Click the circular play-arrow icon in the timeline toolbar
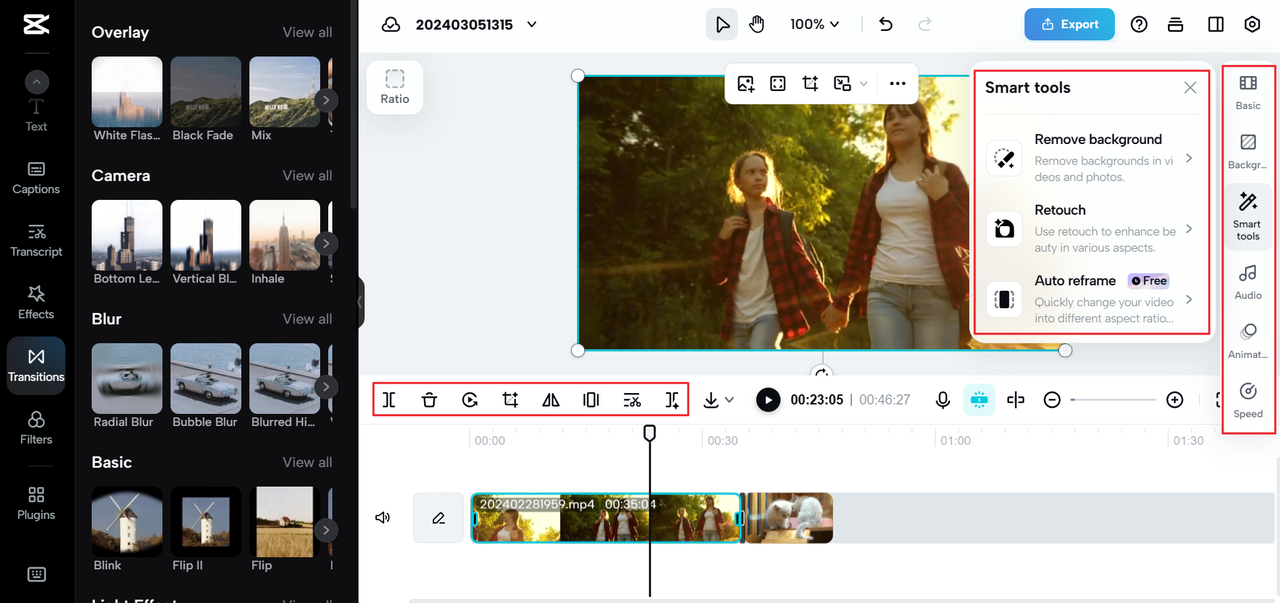This screenshot has width=1280, height=603. click(470, 400)
